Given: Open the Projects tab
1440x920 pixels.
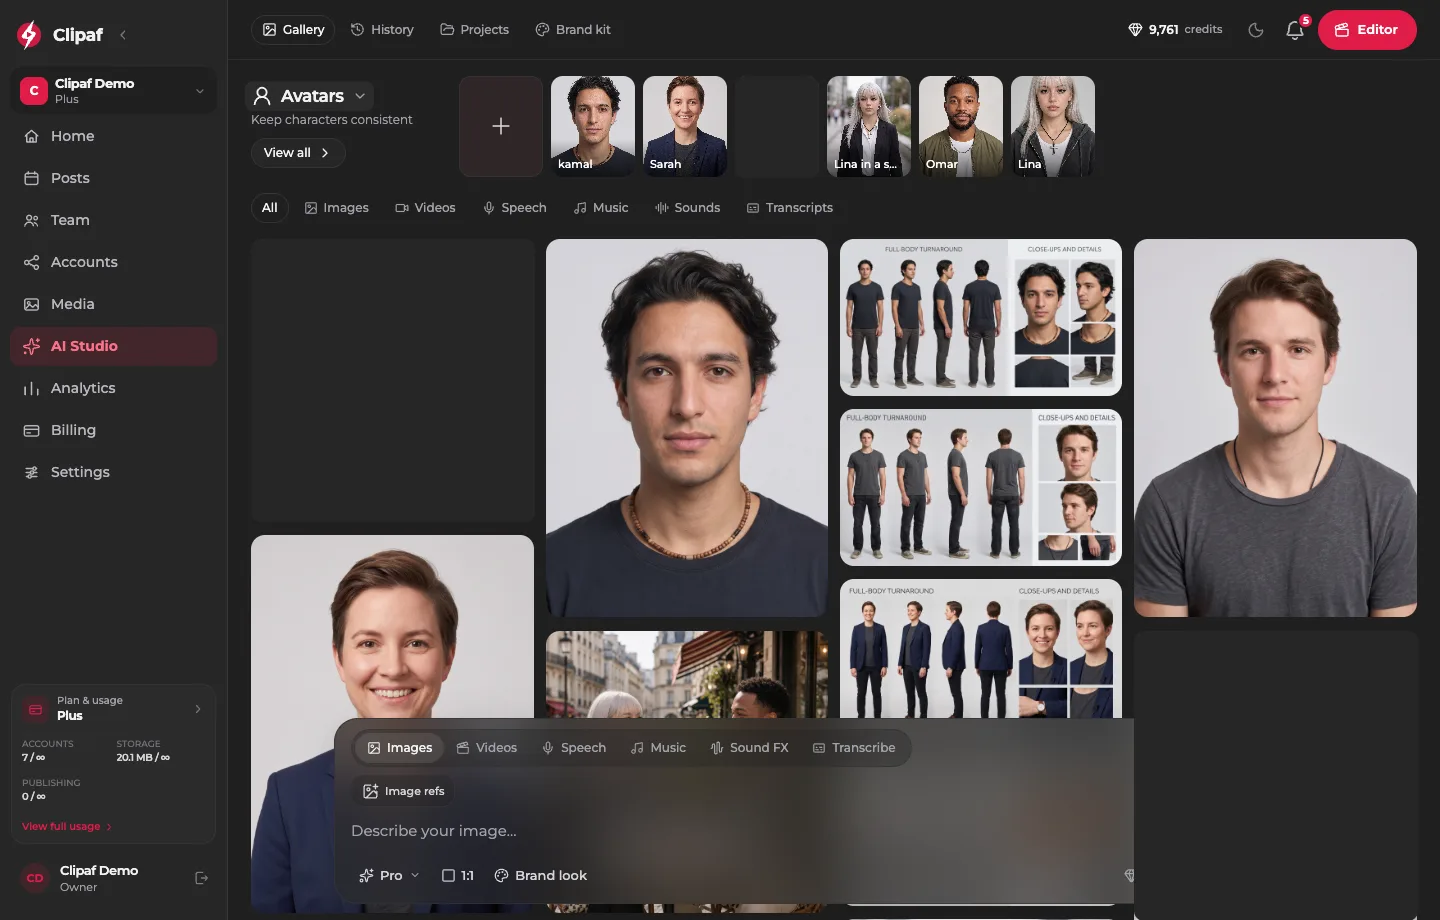Looking at the screenshot, I should [475, 30].
